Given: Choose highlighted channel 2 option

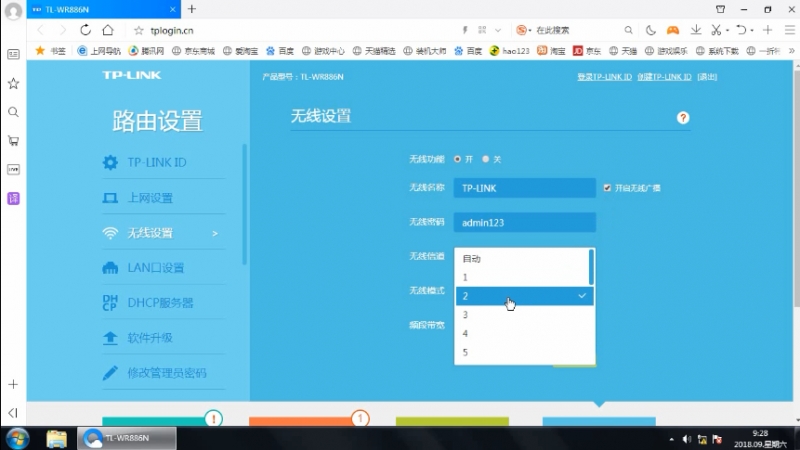Looking at the screenshot, I should tap(524, 296).
